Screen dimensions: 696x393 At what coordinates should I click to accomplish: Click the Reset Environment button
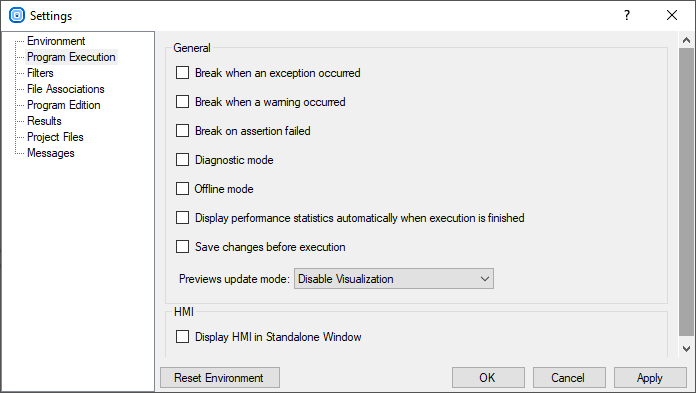pos(220,377)
